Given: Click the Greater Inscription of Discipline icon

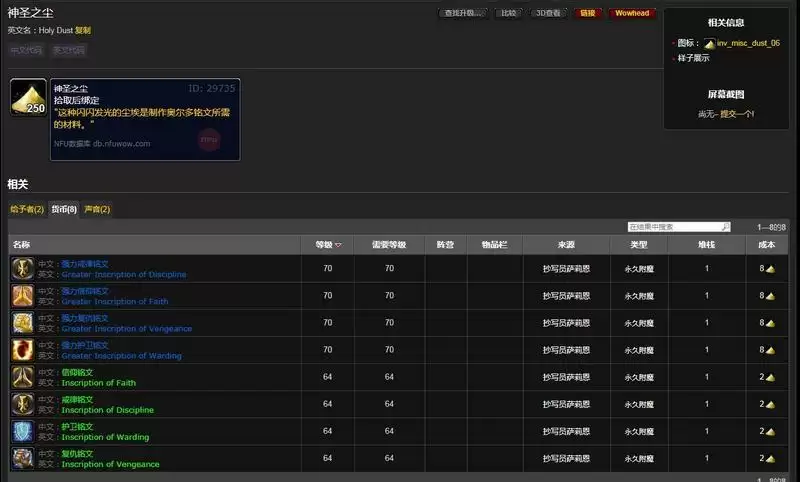Looking at the screenshot, I should pyautogui.click(x=23, y=269).
